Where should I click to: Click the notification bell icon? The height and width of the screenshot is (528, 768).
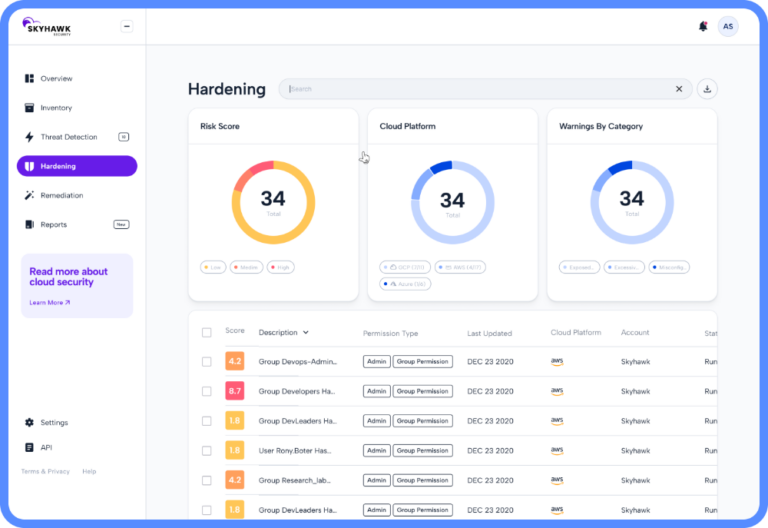[703, 26]
